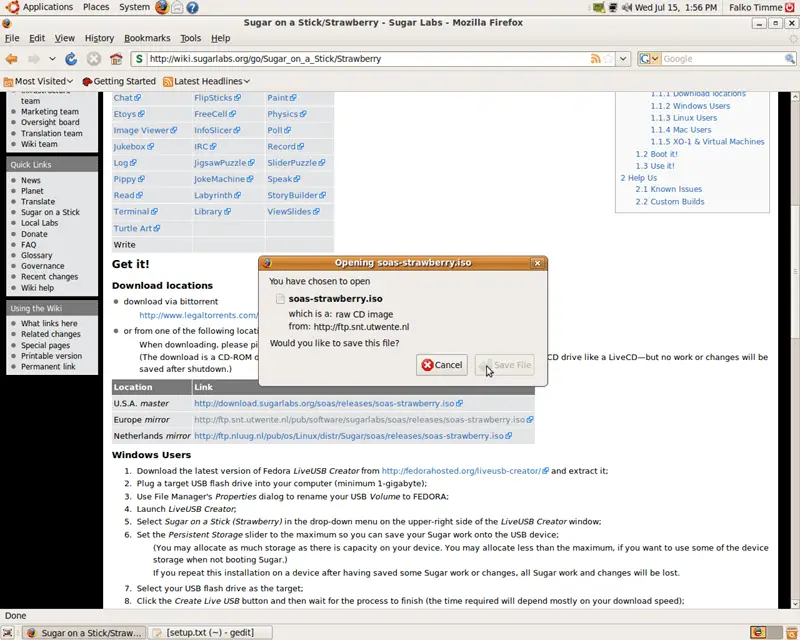
Task: Open the History menu
Action: pos(99,38)
